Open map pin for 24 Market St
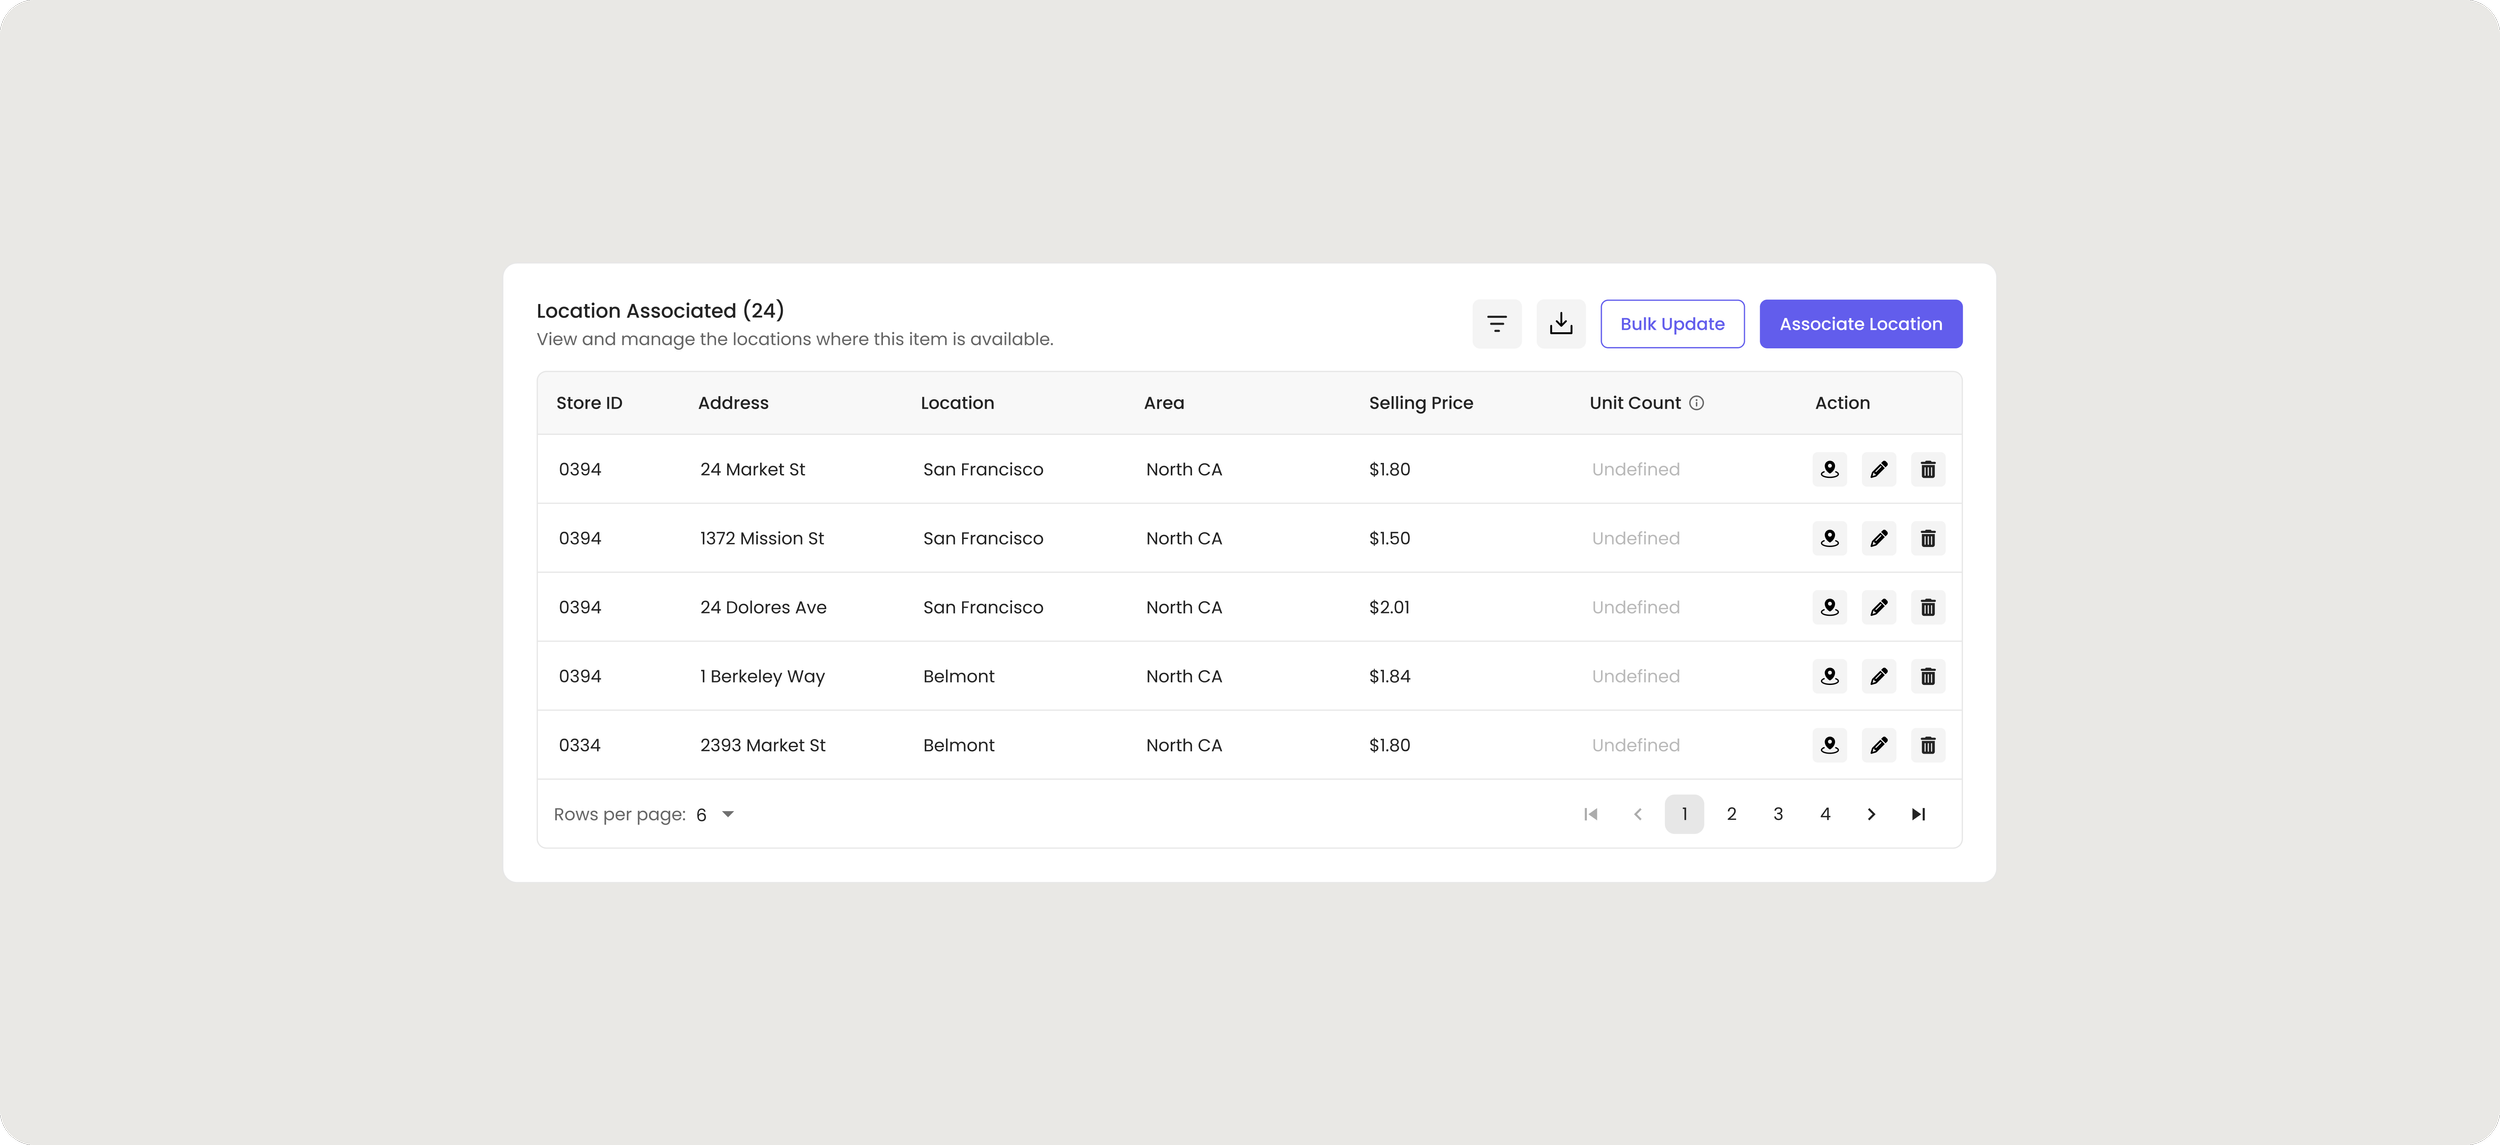The width and height of the screenshot is (2500, 1145). pyautogui.click(x=1829, y=469)
